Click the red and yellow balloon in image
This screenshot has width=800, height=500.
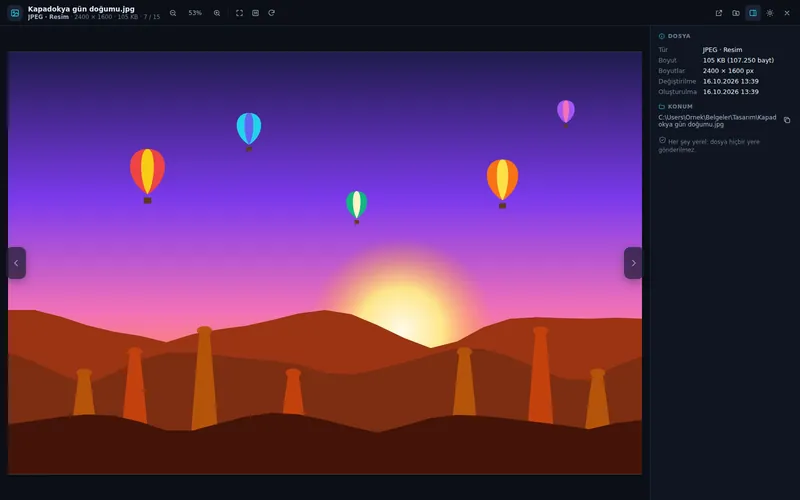[x=147, y=176]
